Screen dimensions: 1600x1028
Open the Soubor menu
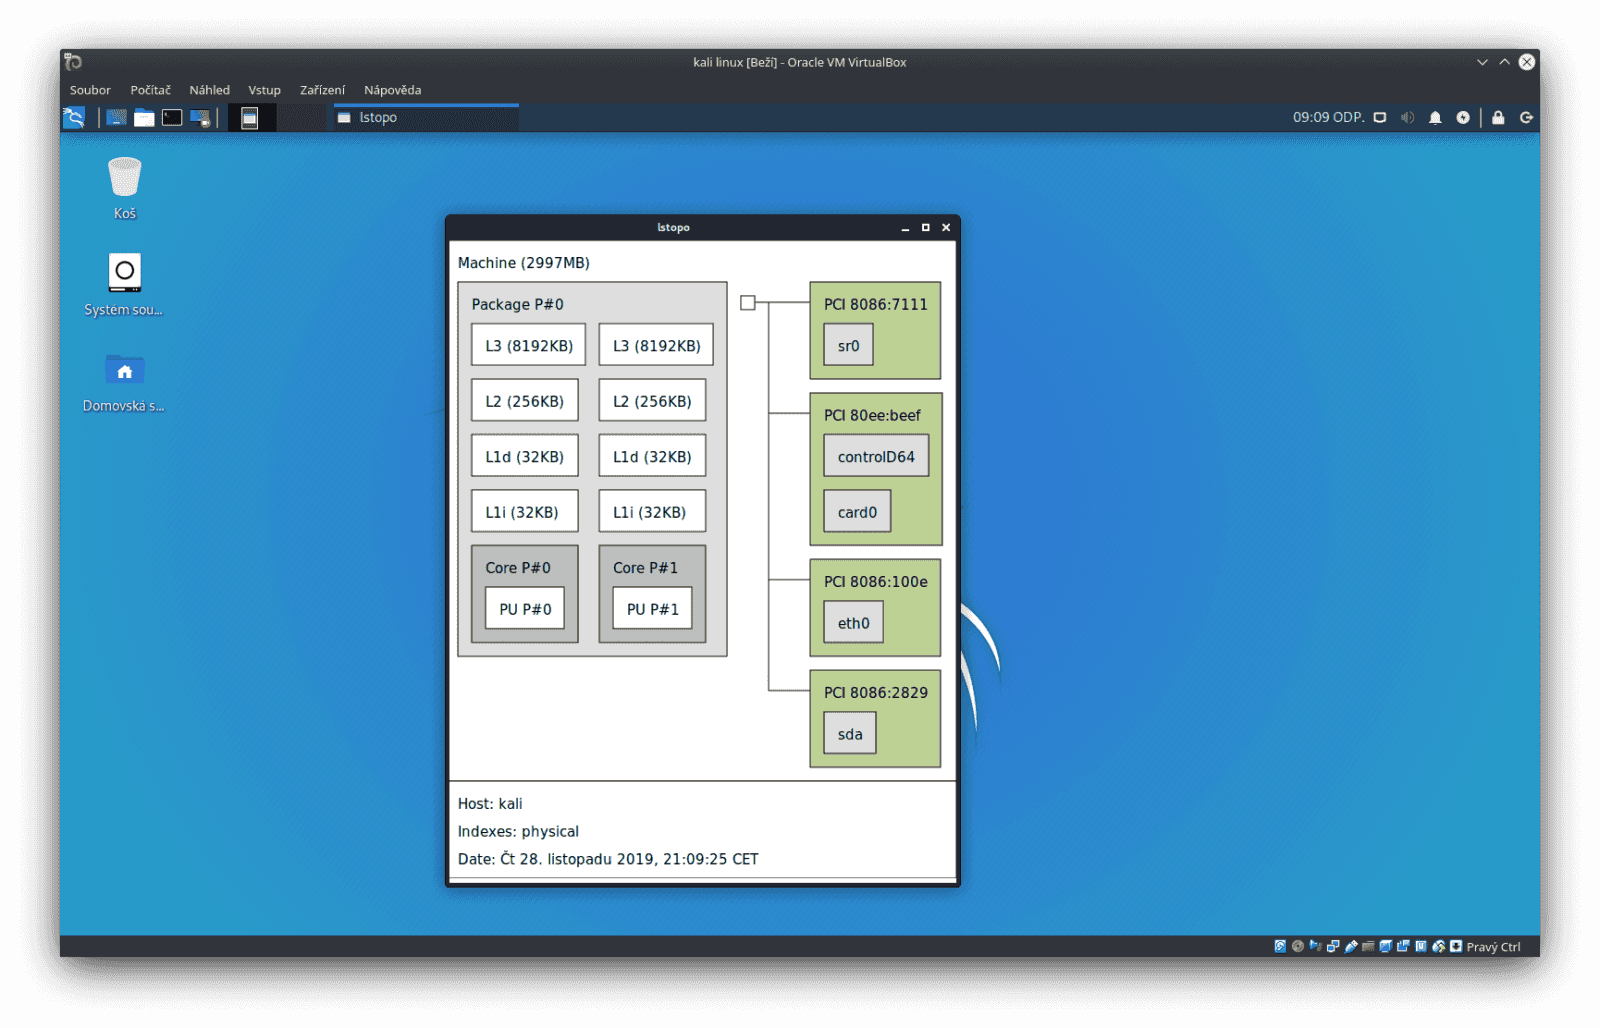90,89
